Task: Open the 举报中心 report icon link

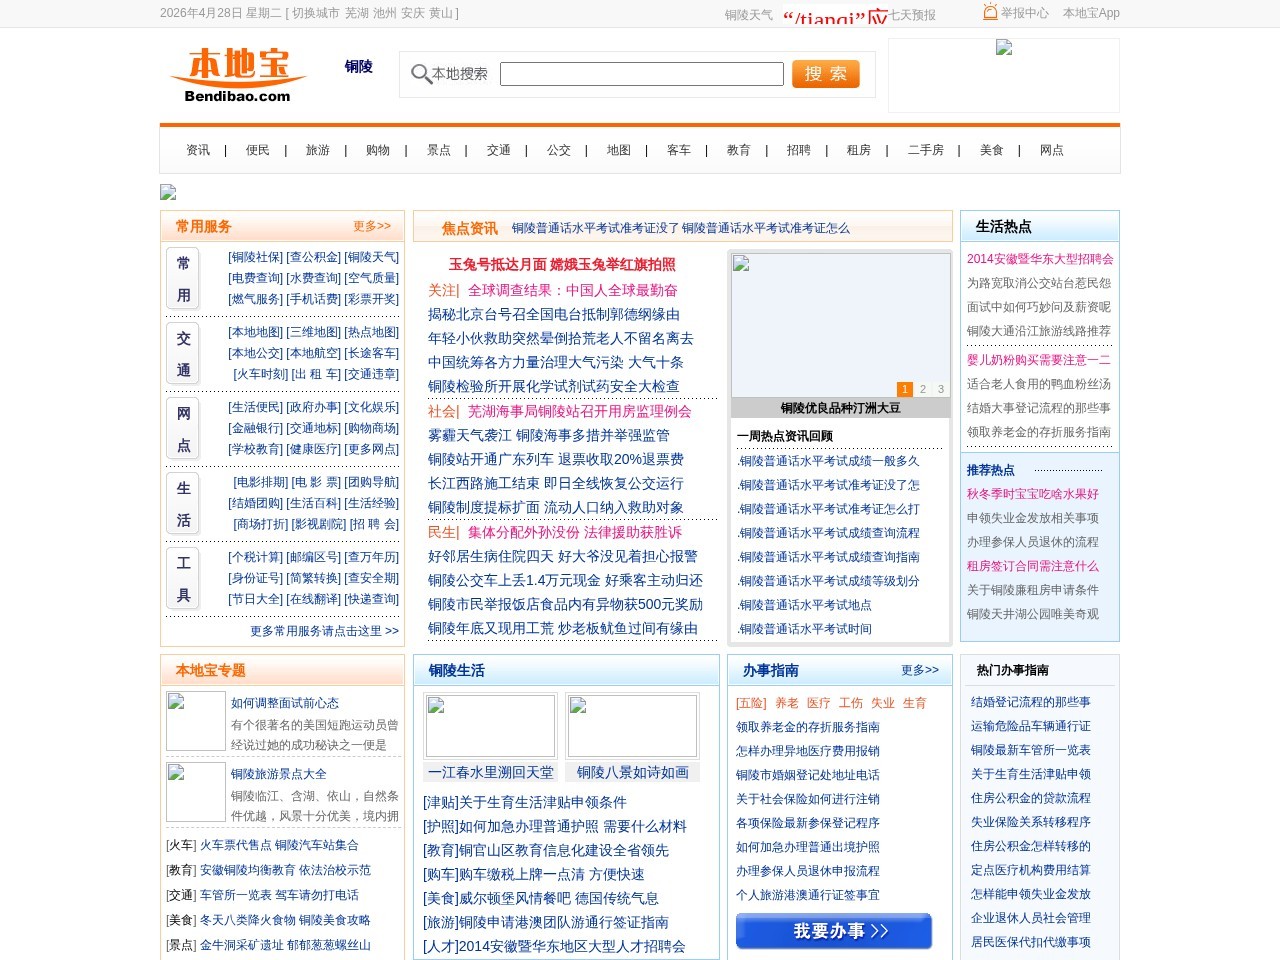Action: (x=1016, y=13)
